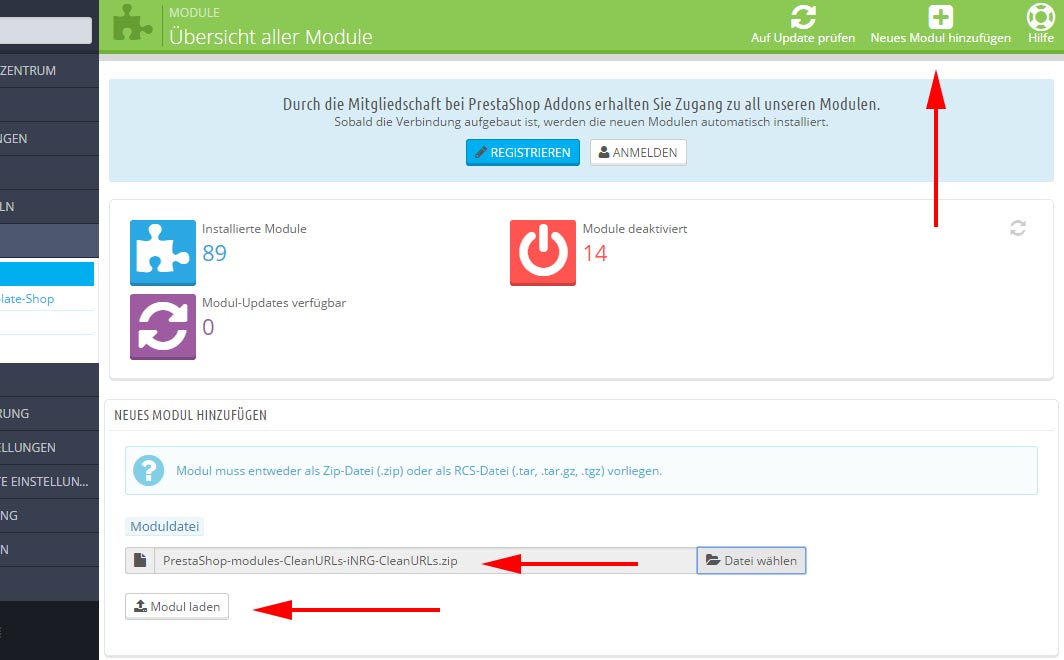Click the green puzzle module icon
Screen dimensions: 1064x660
(132, 23)
